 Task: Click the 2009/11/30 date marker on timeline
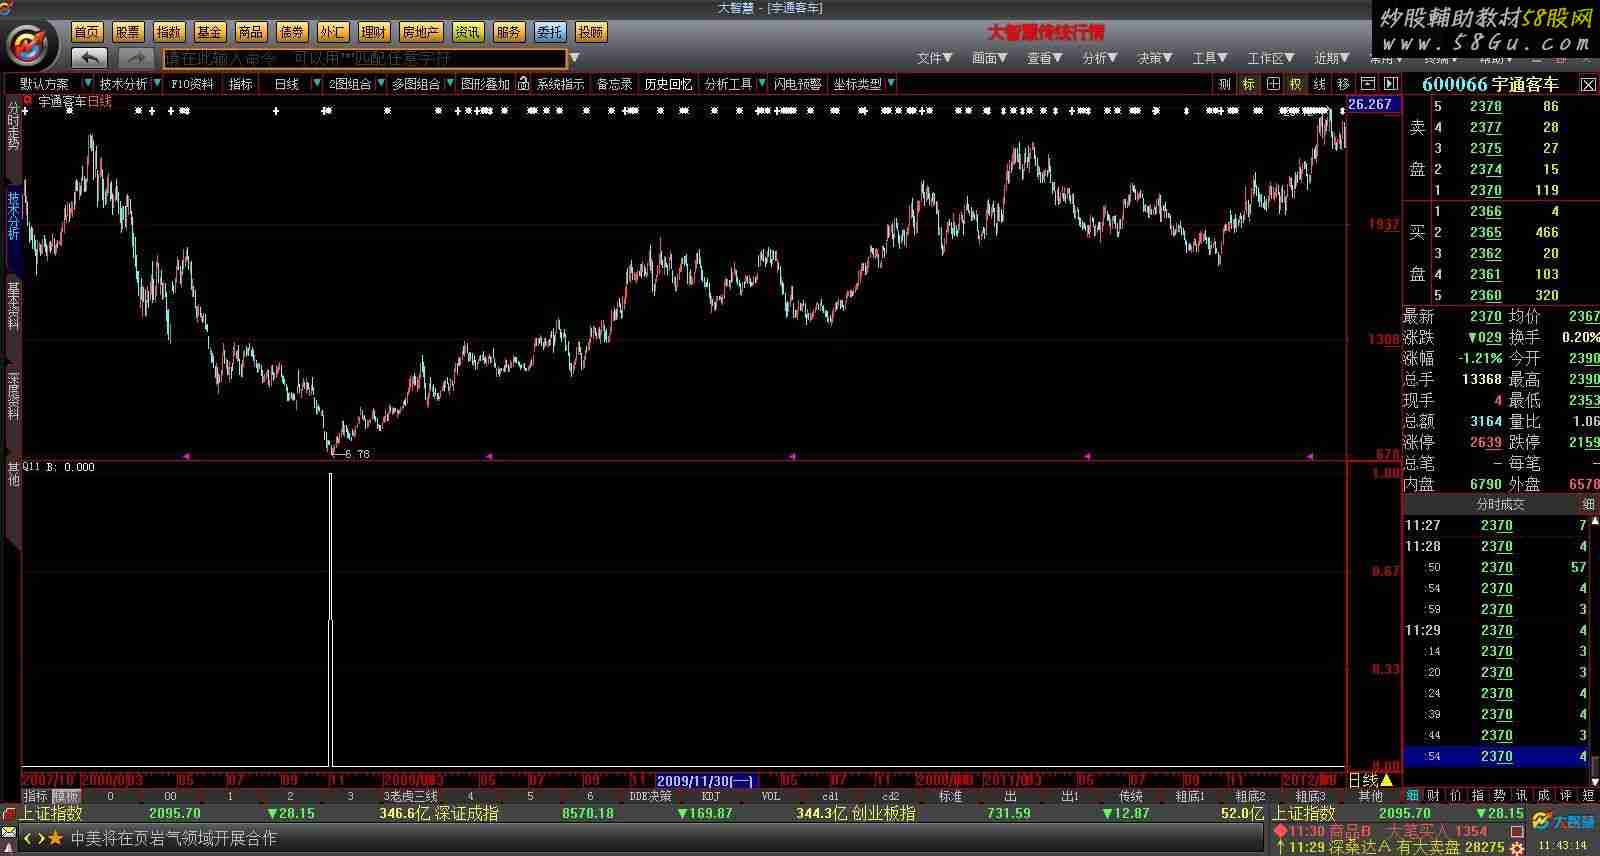click(706, 780)
